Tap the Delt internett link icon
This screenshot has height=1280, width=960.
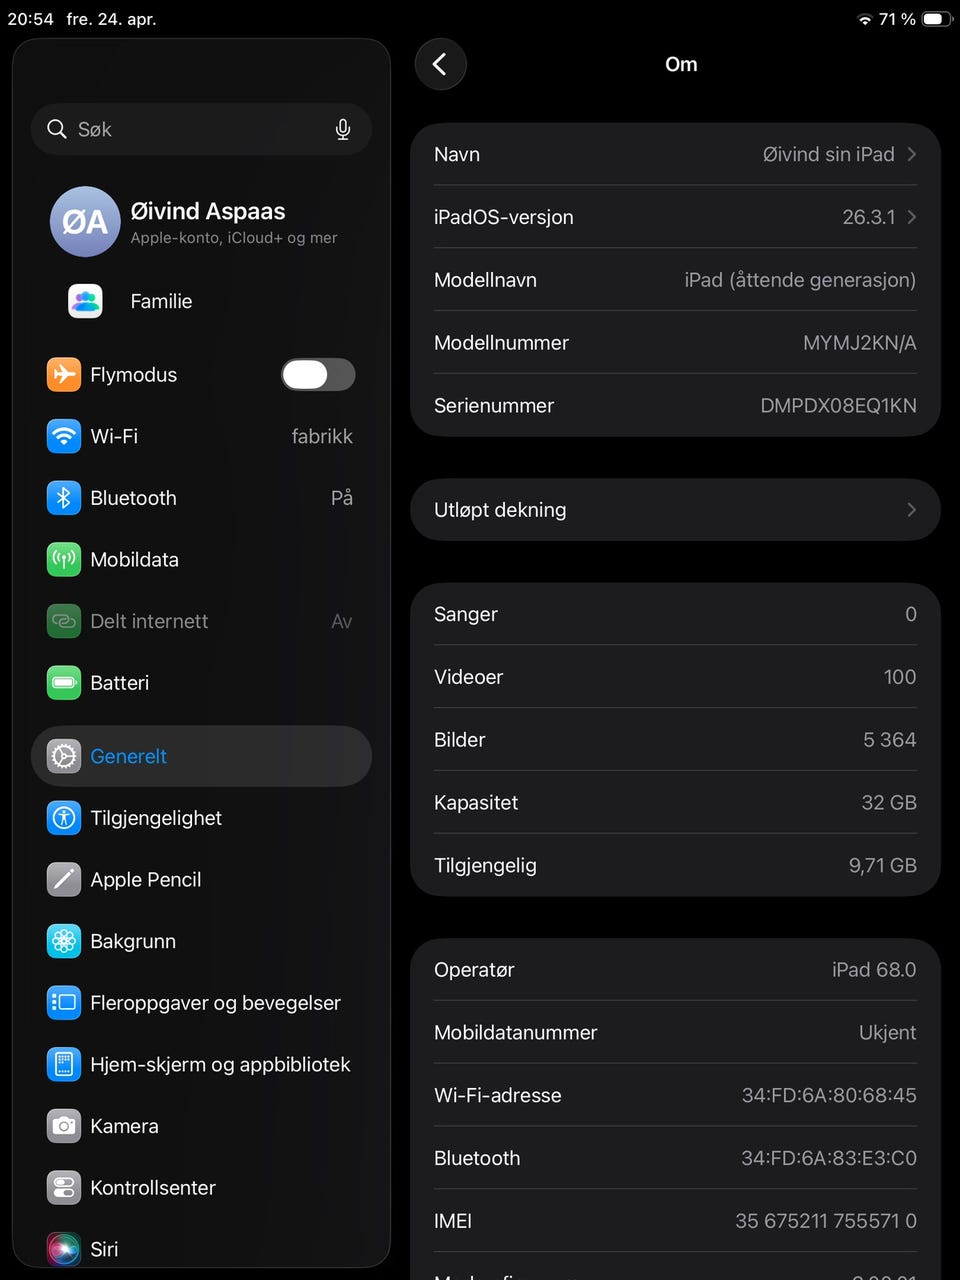coord(64,621)
